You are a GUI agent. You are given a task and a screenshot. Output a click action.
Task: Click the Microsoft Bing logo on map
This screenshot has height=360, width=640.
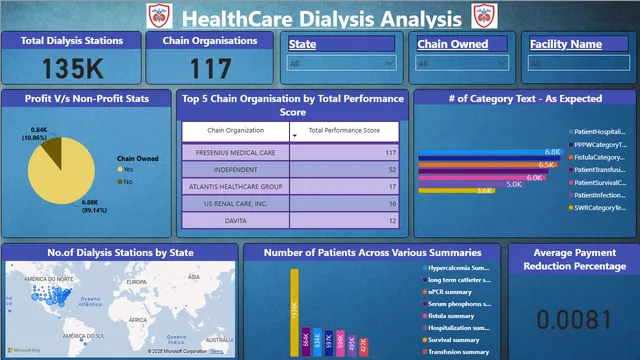click(x=24, y=350)
